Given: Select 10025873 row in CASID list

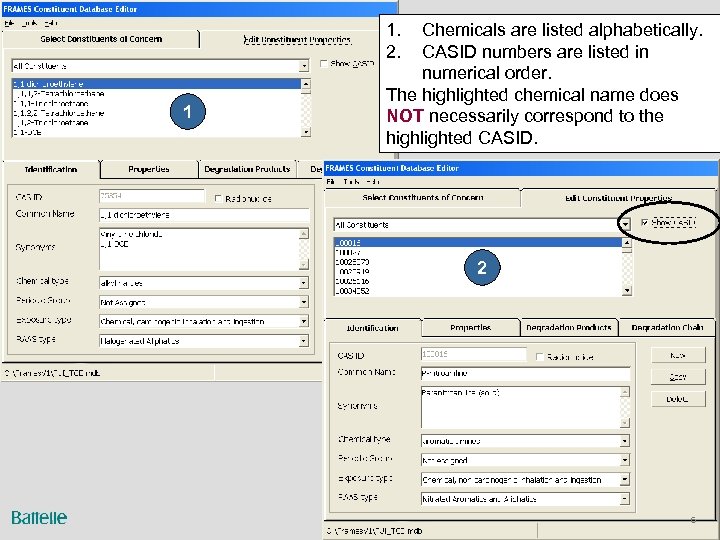Looking at the screenshot, I should [478, 262].
